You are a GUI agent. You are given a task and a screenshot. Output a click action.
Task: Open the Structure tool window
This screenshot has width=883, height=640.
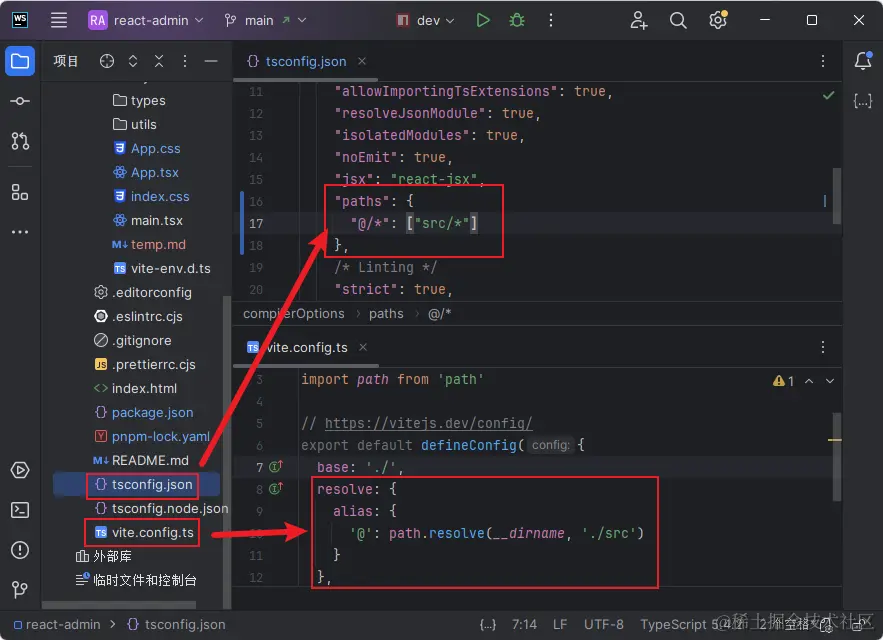(20, 193)
